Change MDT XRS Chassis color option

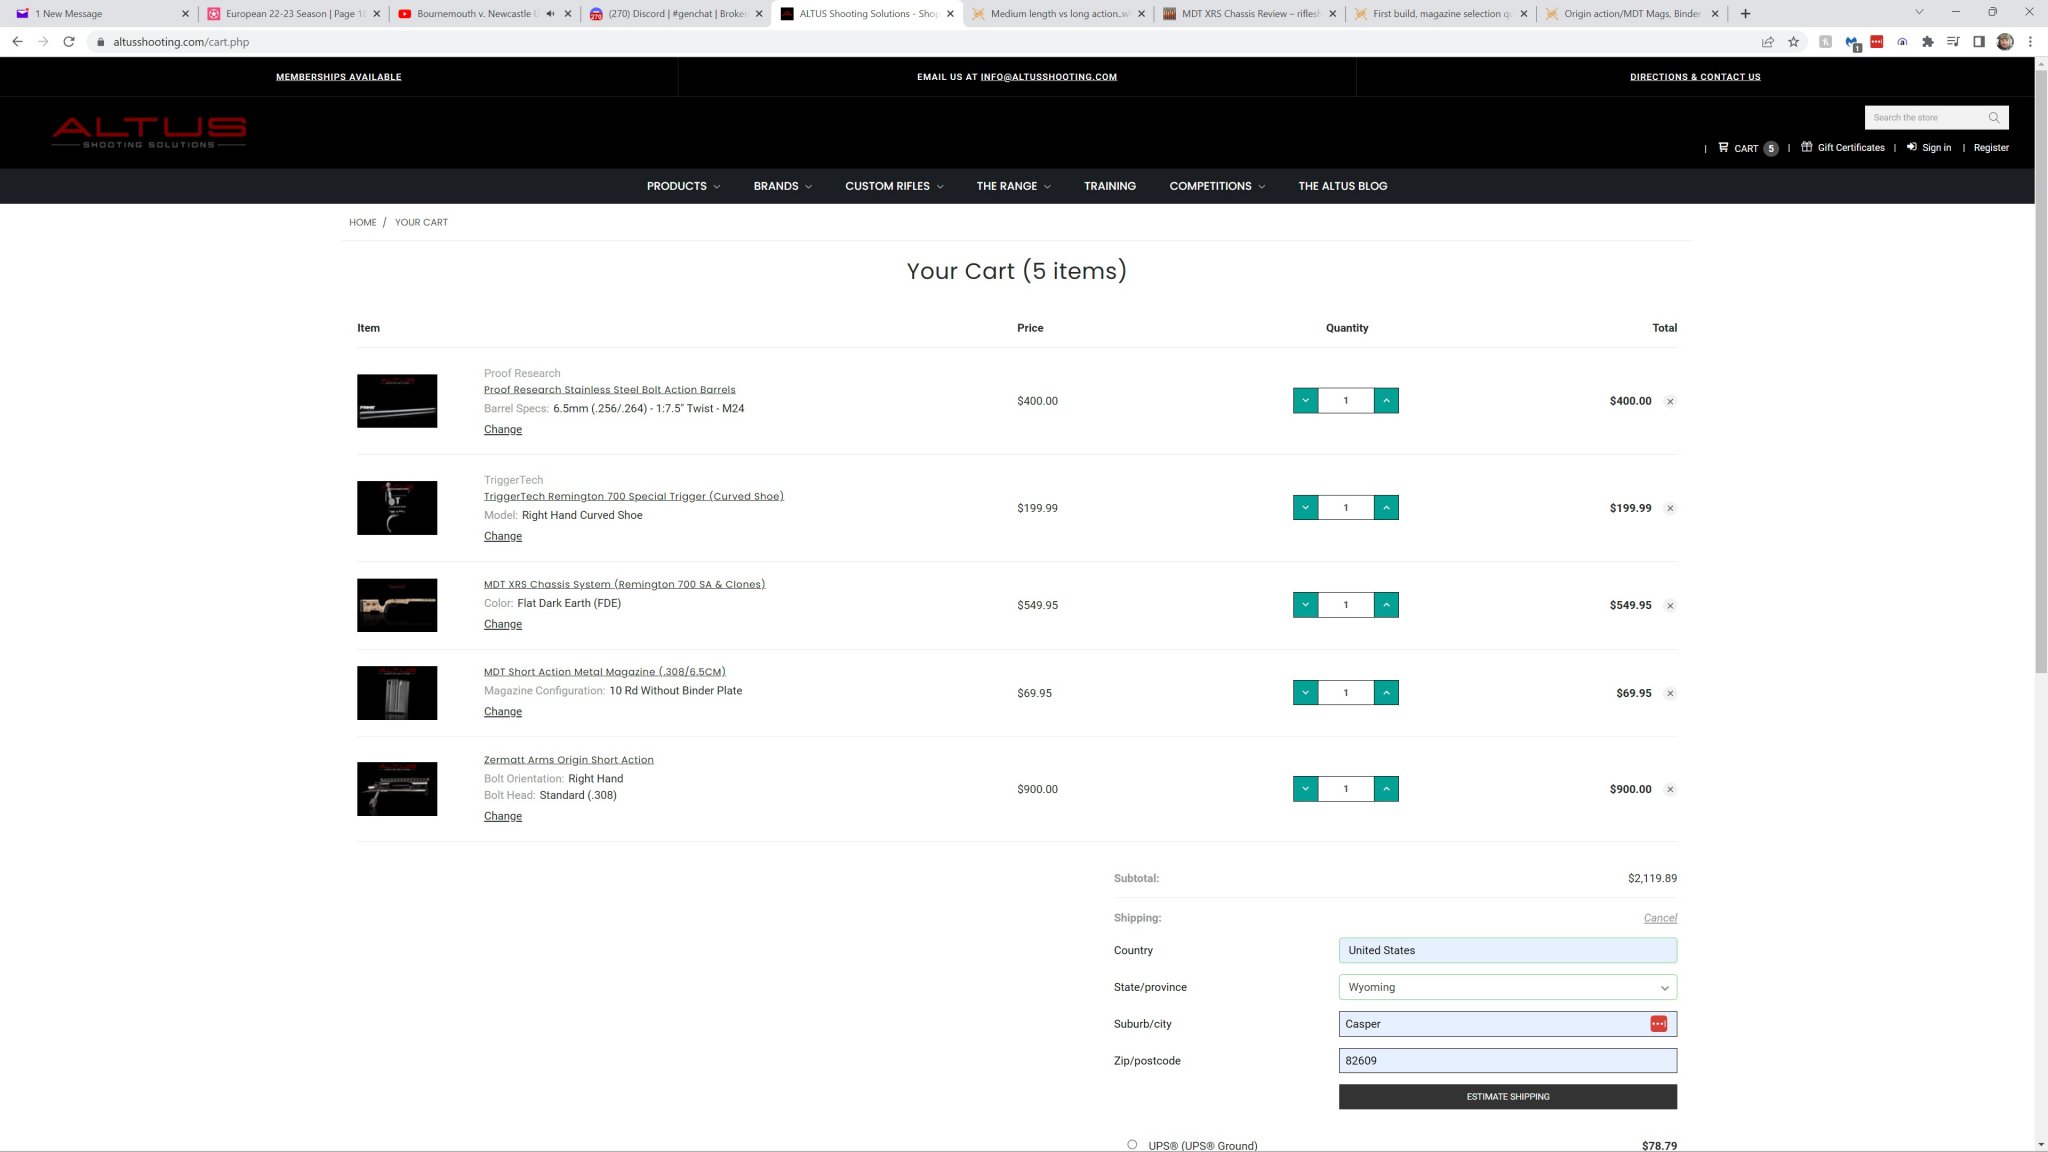(503, 624)
